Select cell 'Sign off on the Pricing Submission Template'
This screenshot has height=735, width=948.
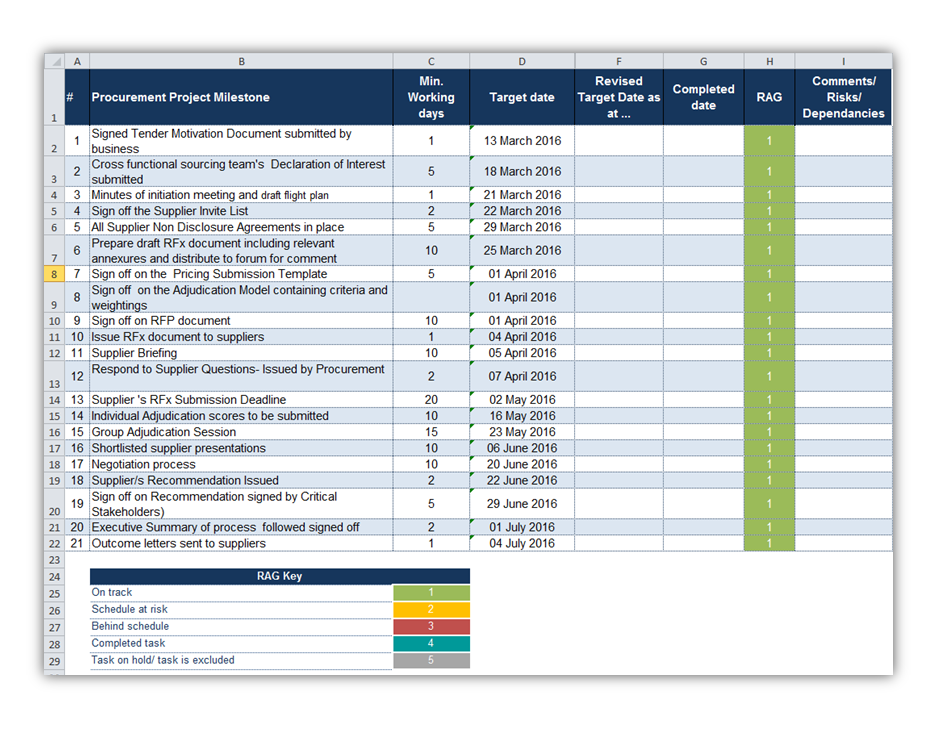(241, 274)
